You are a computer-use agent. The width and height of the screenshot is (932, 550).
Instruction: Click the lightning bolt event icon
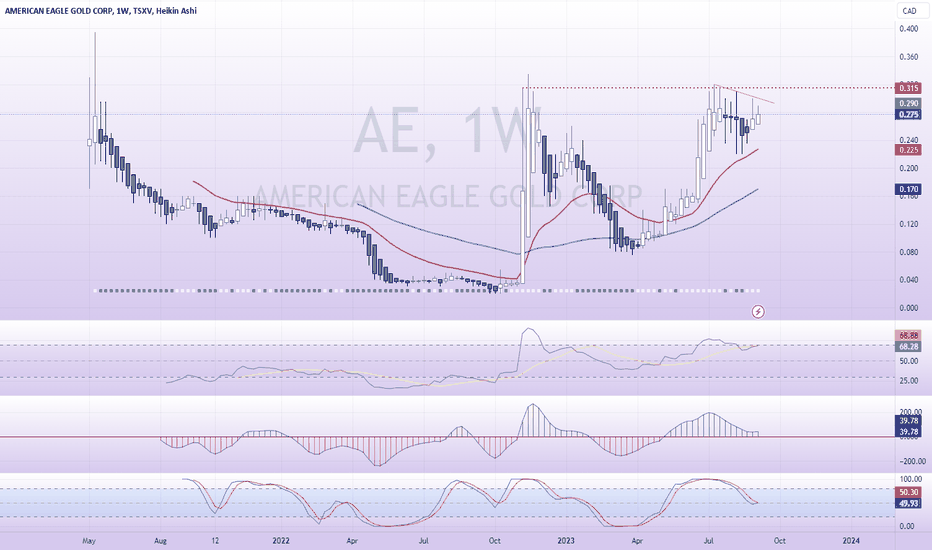tap(758, 312)
